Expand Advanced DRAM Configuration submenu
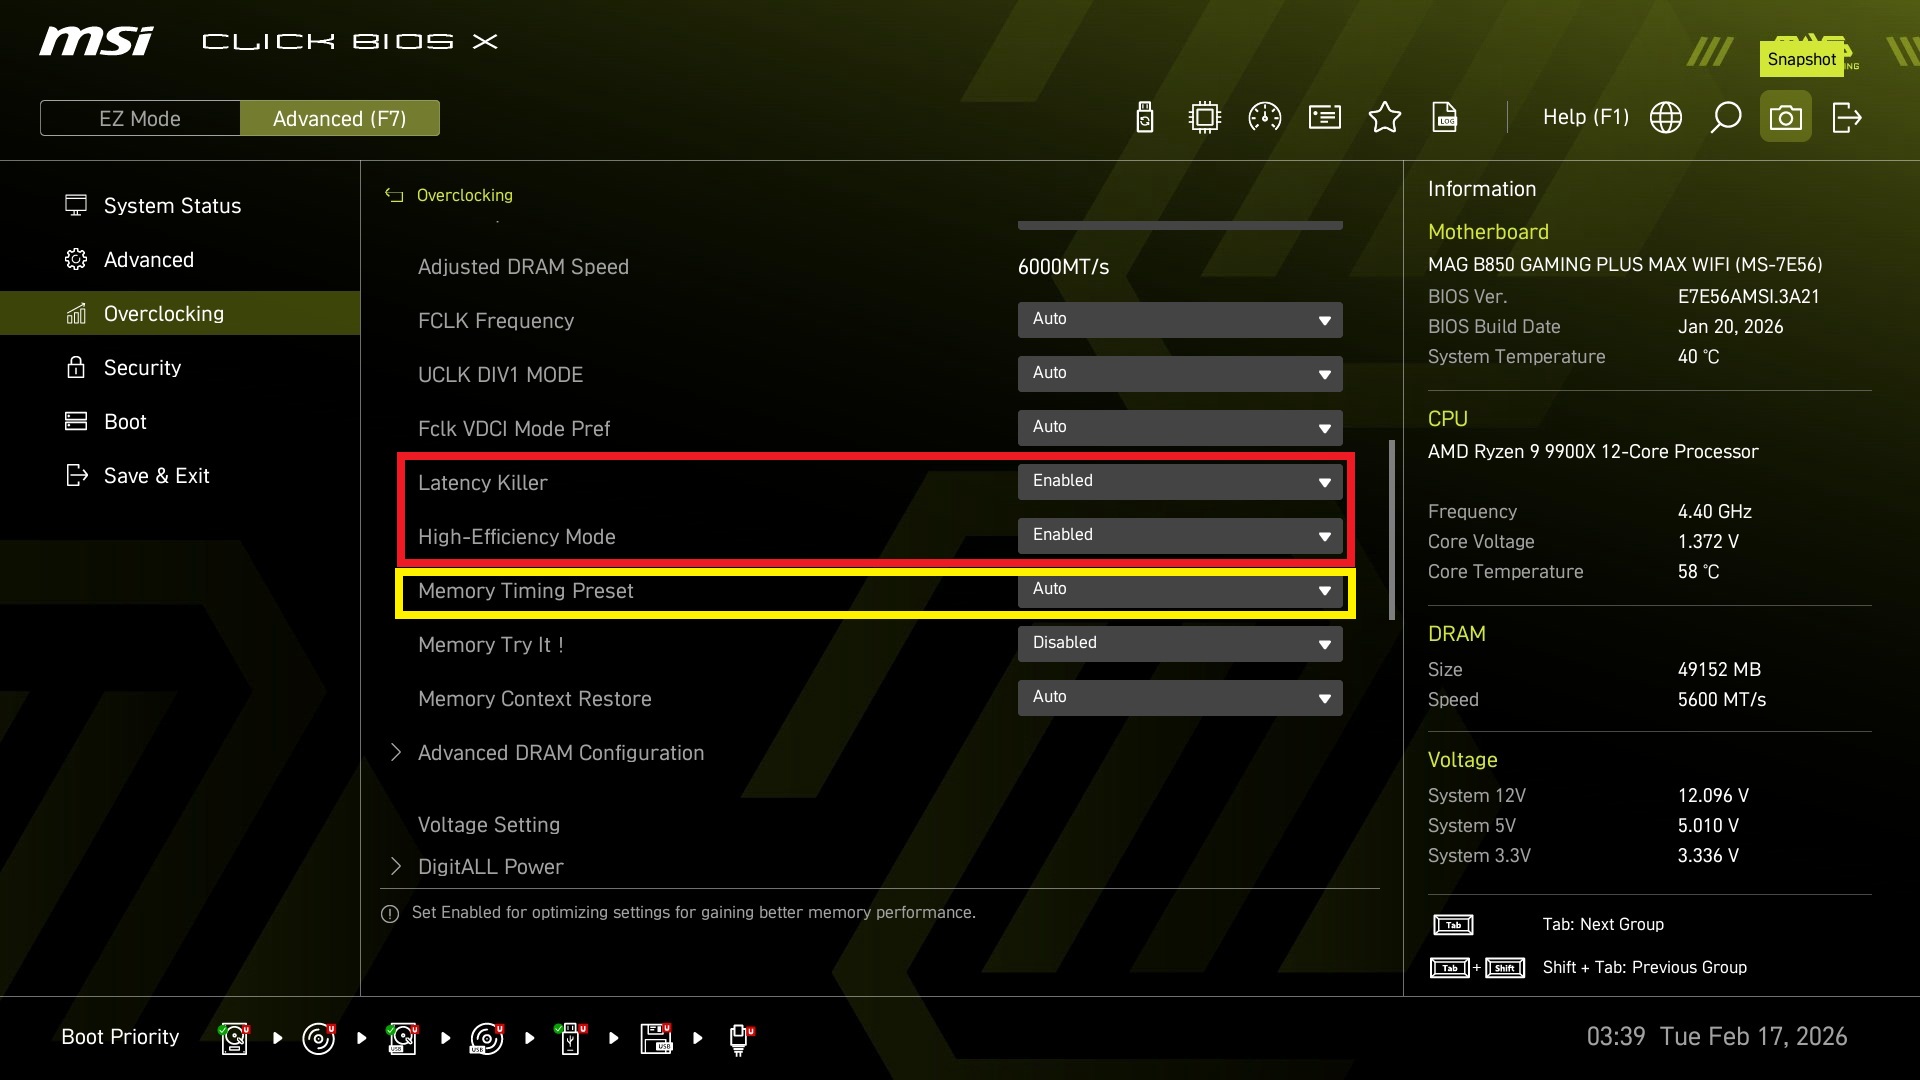 (560, 753)
